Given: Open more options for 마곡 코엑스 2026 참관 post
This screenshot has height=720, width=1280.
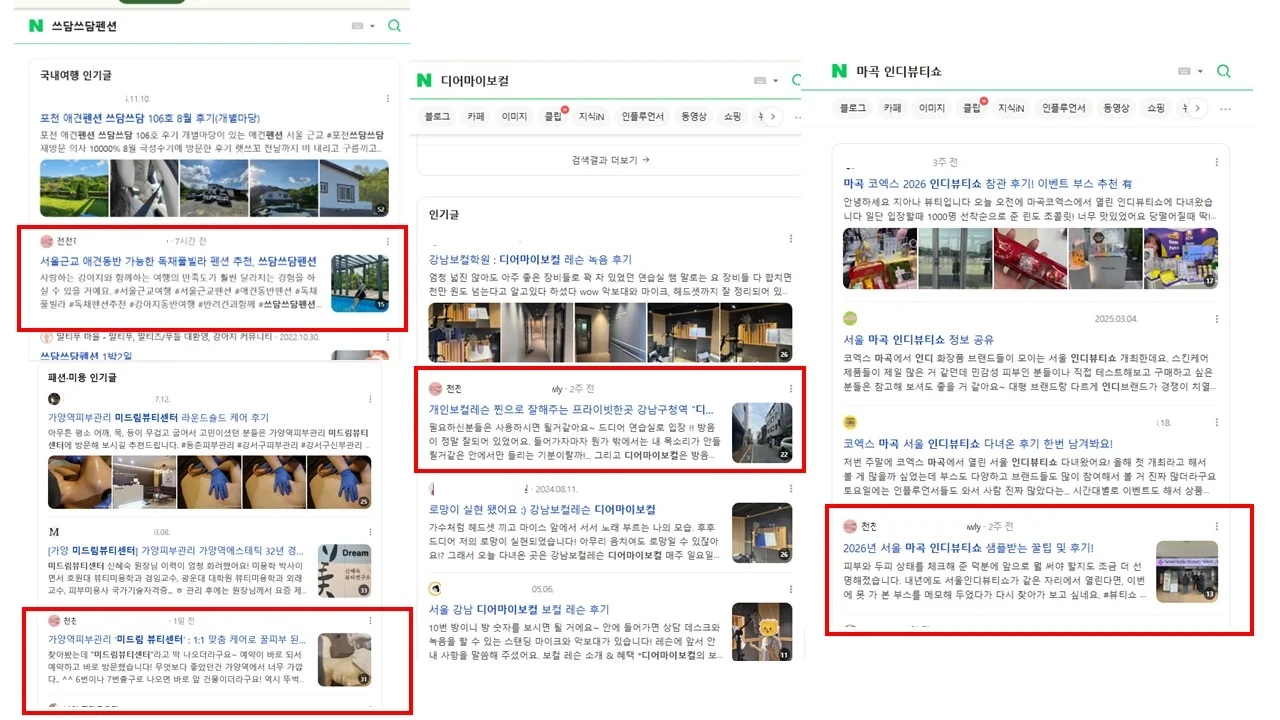Looking at the screenshot, I should point(1217,162).
